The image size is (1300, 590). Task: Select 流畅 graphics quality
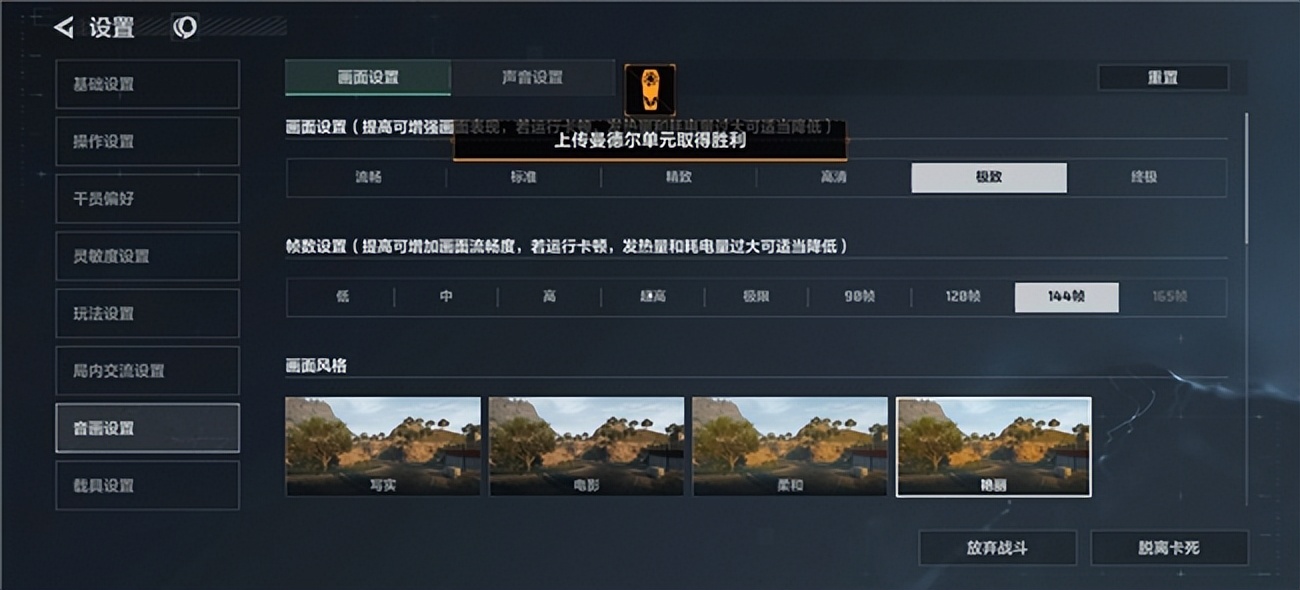click(x=368, y=177)
